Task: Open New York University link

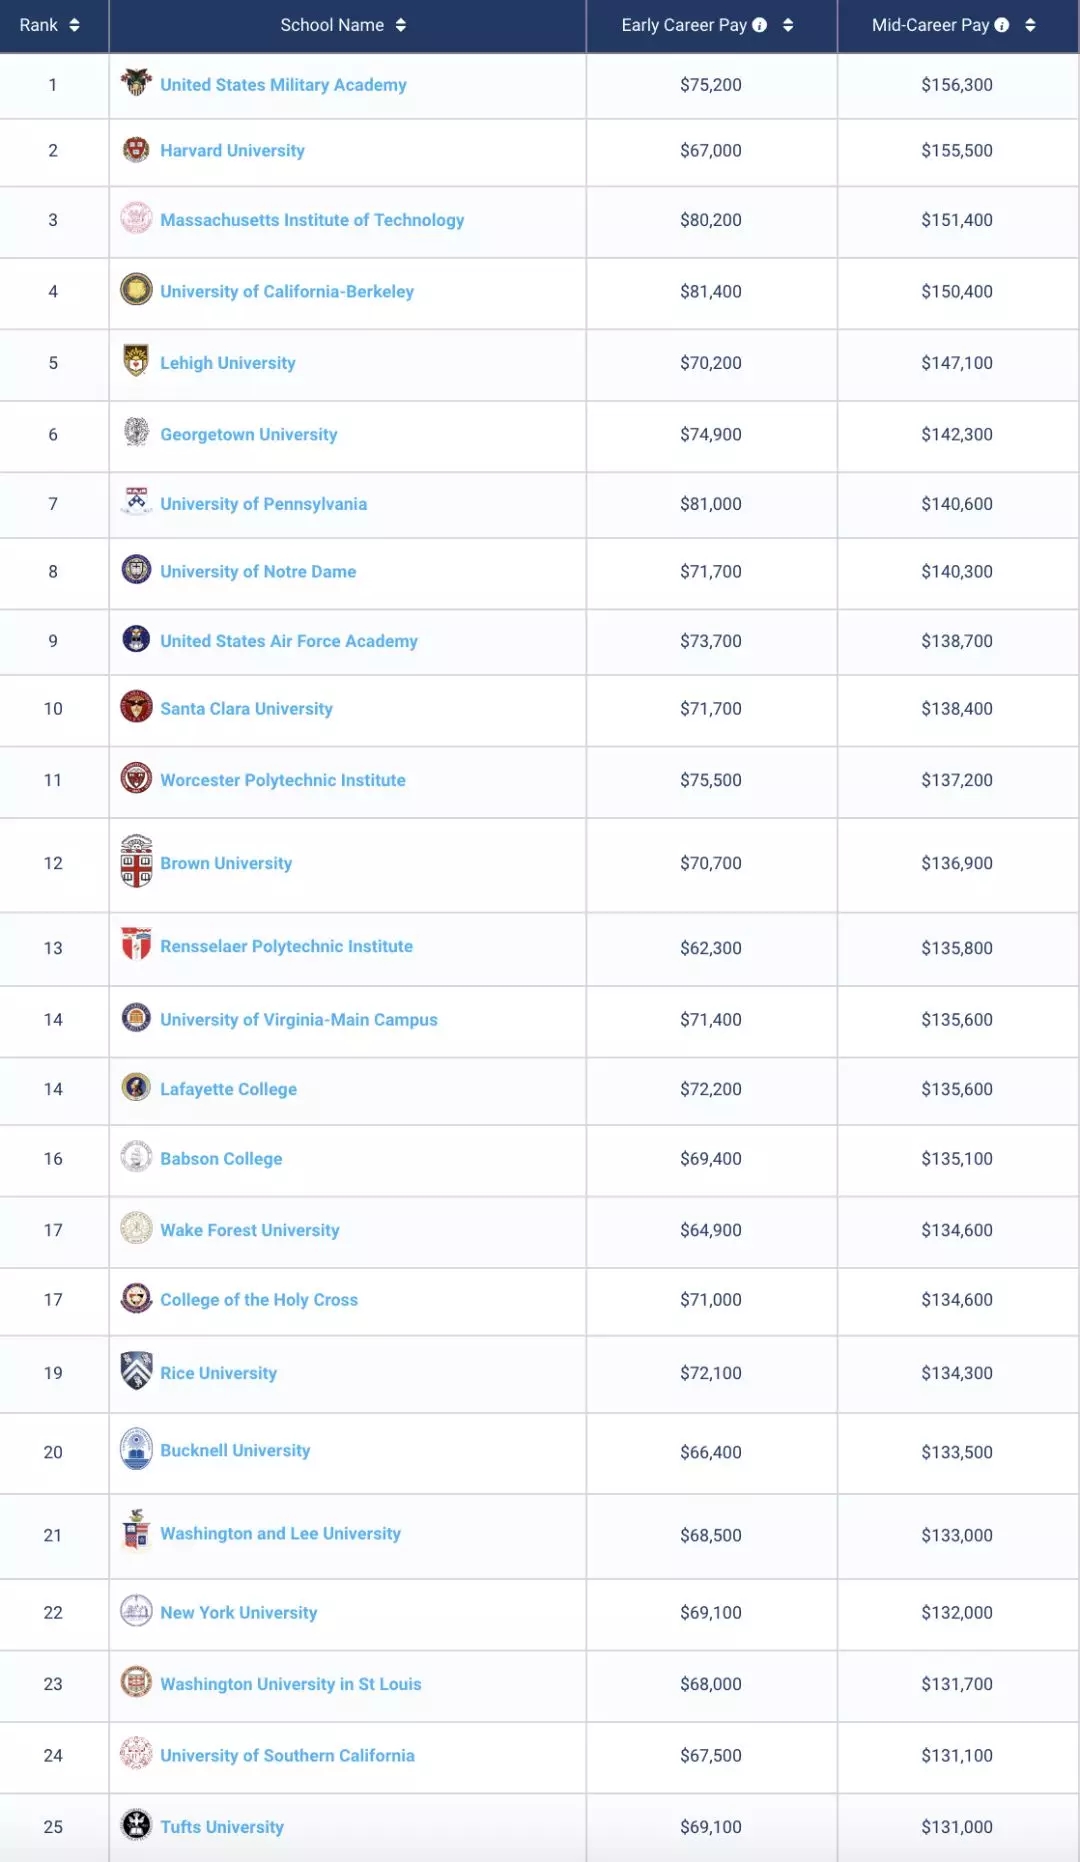Action: 239,1613
